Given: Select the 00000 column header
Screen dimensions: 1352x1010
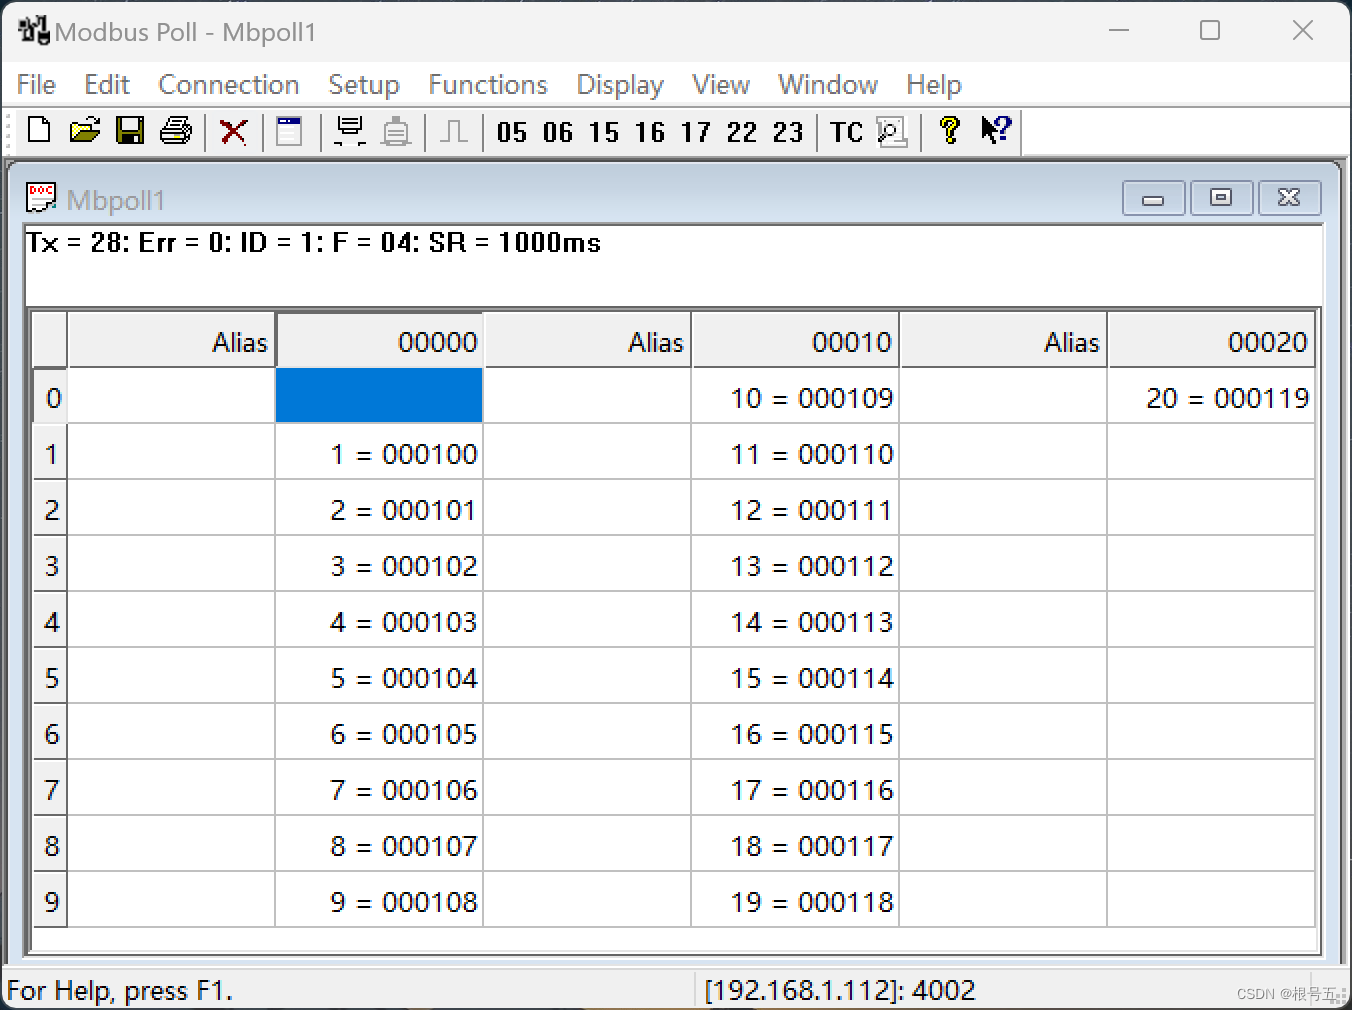Looking at the screenshot, I should pos(379,341).
